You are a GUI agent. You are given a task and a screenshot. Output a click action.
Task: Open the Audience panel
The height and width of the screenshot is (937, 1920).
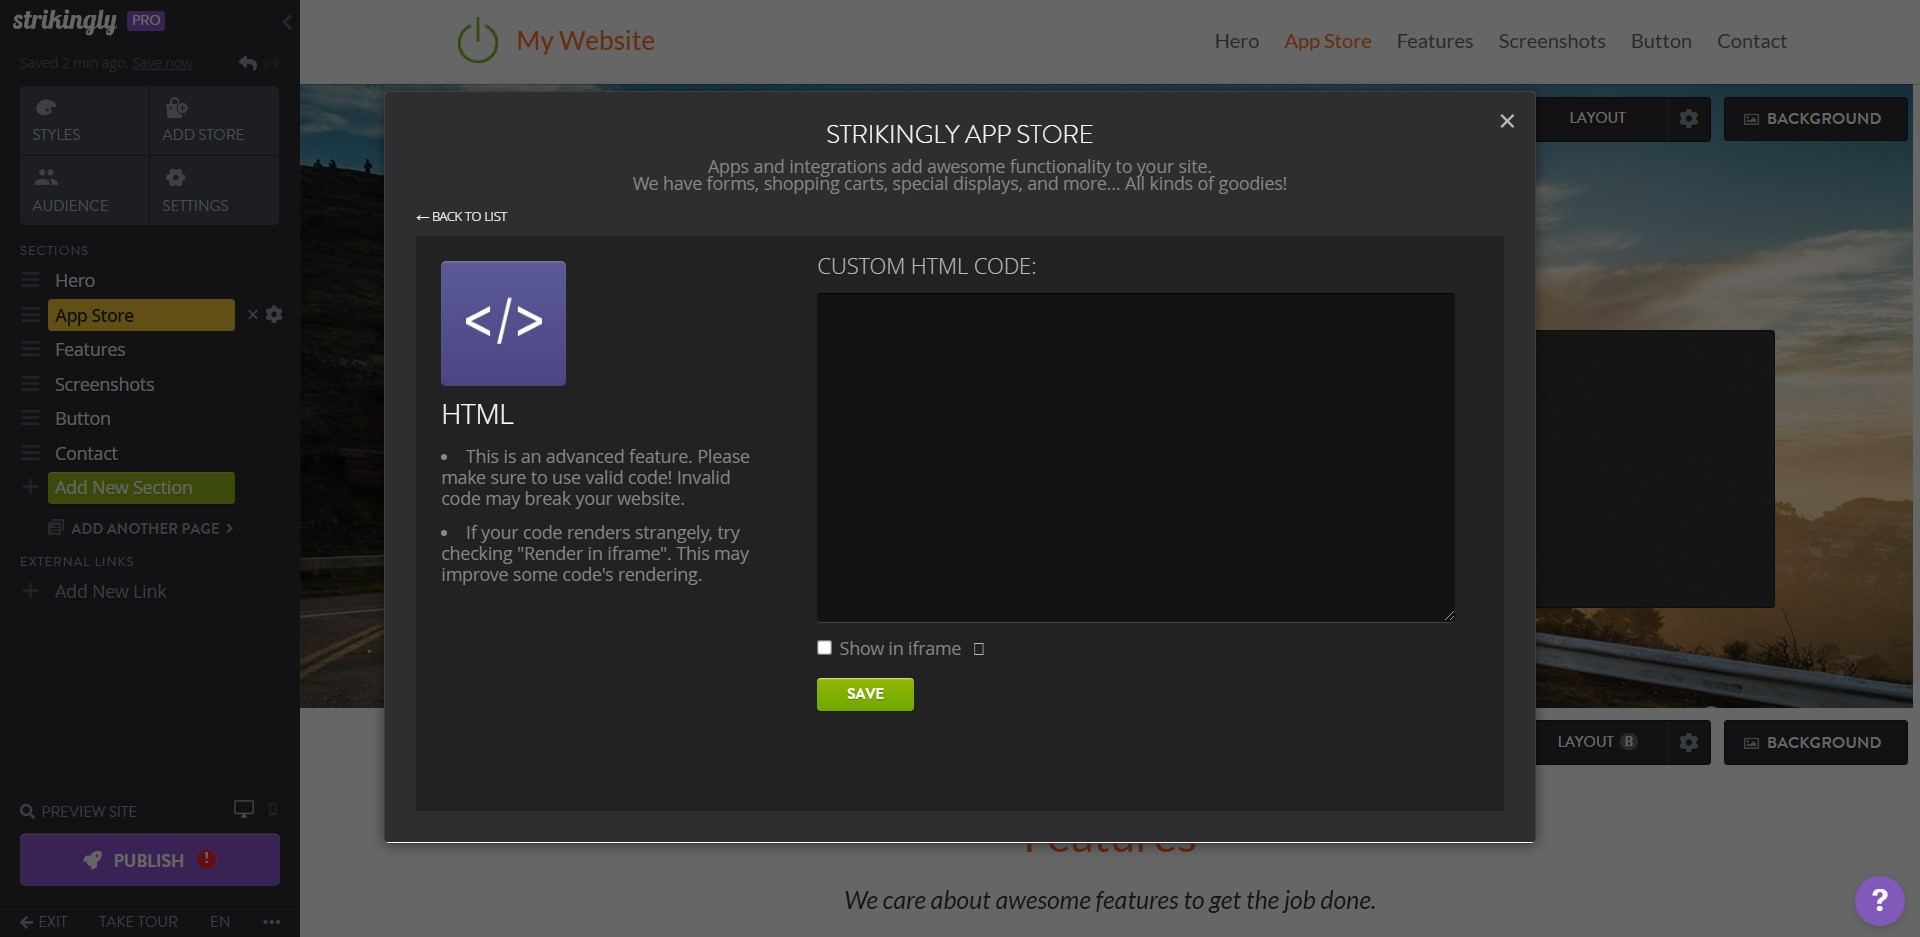pos(71,191)
